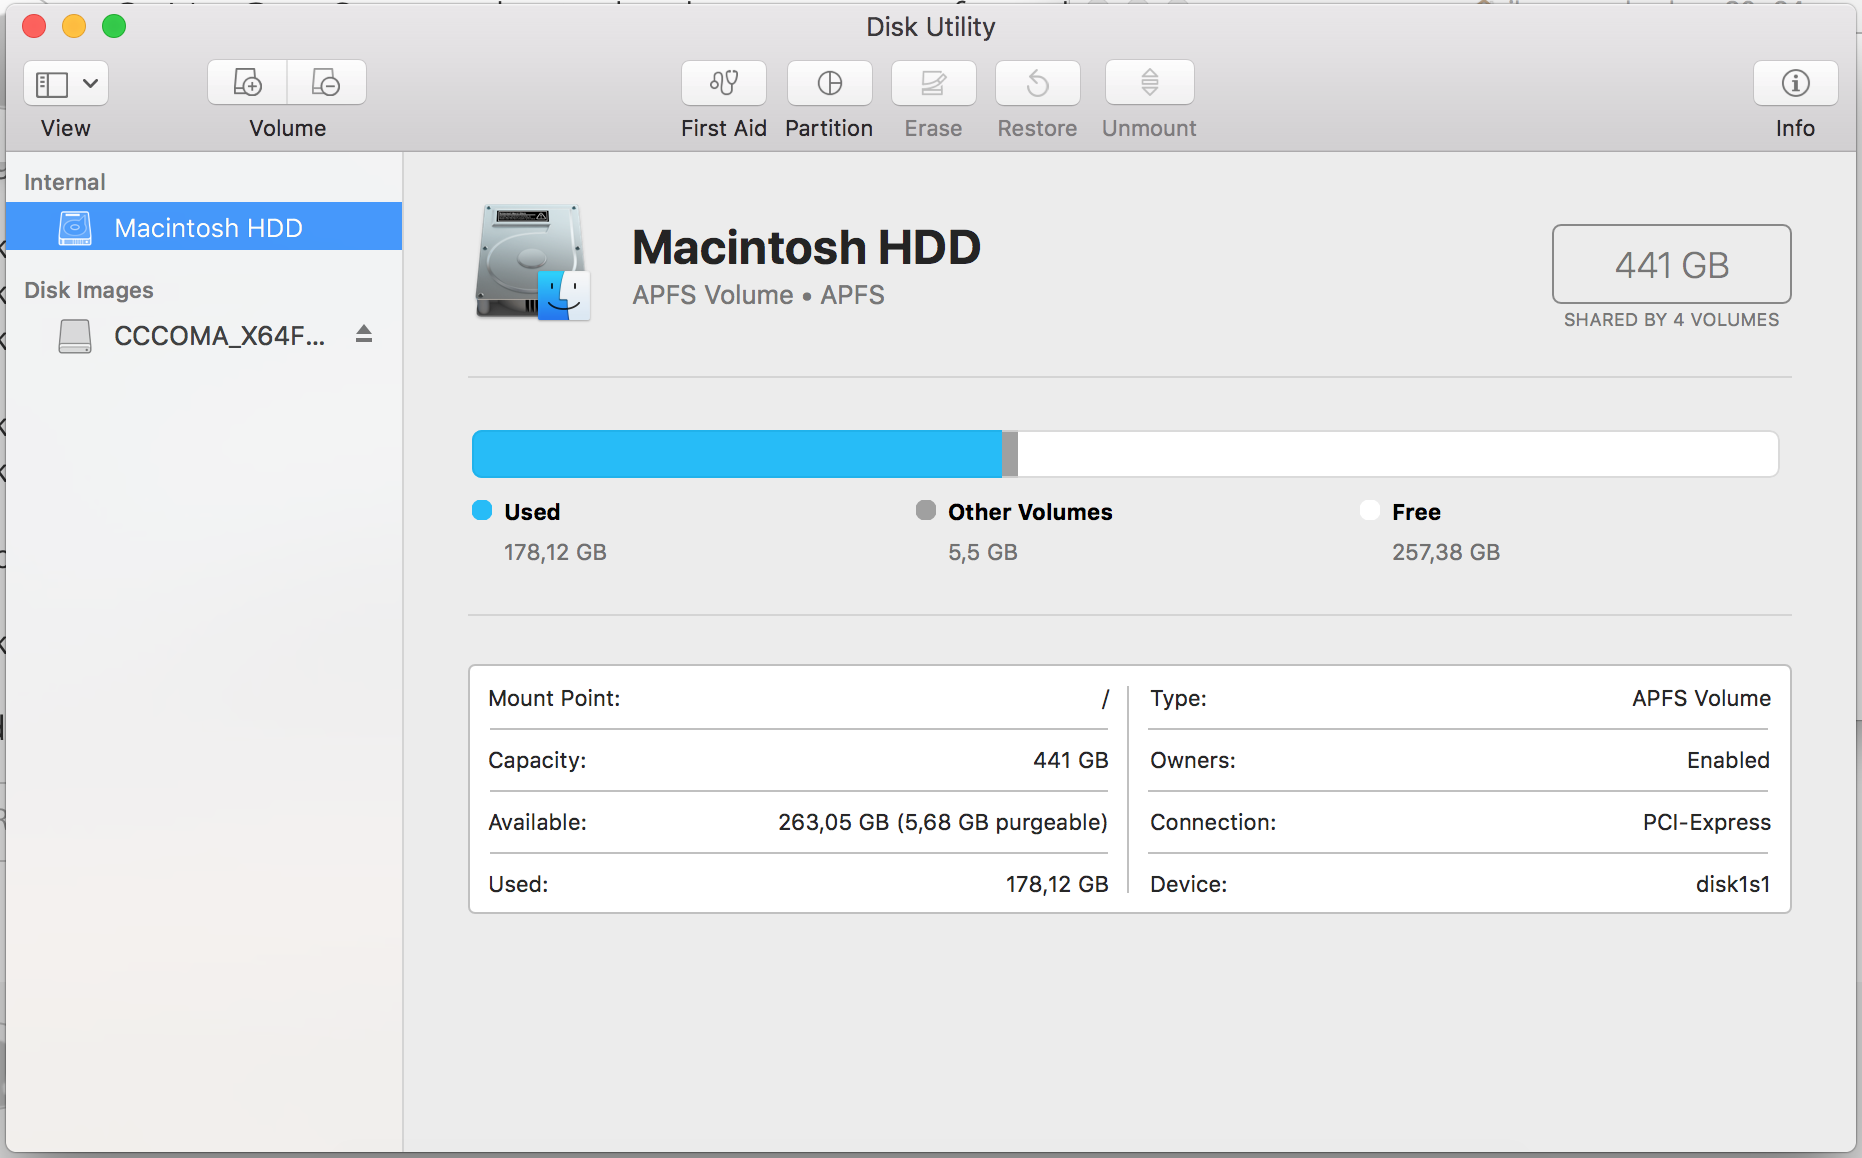Select the CCCOMA_X64F disk image

point(204,336)
